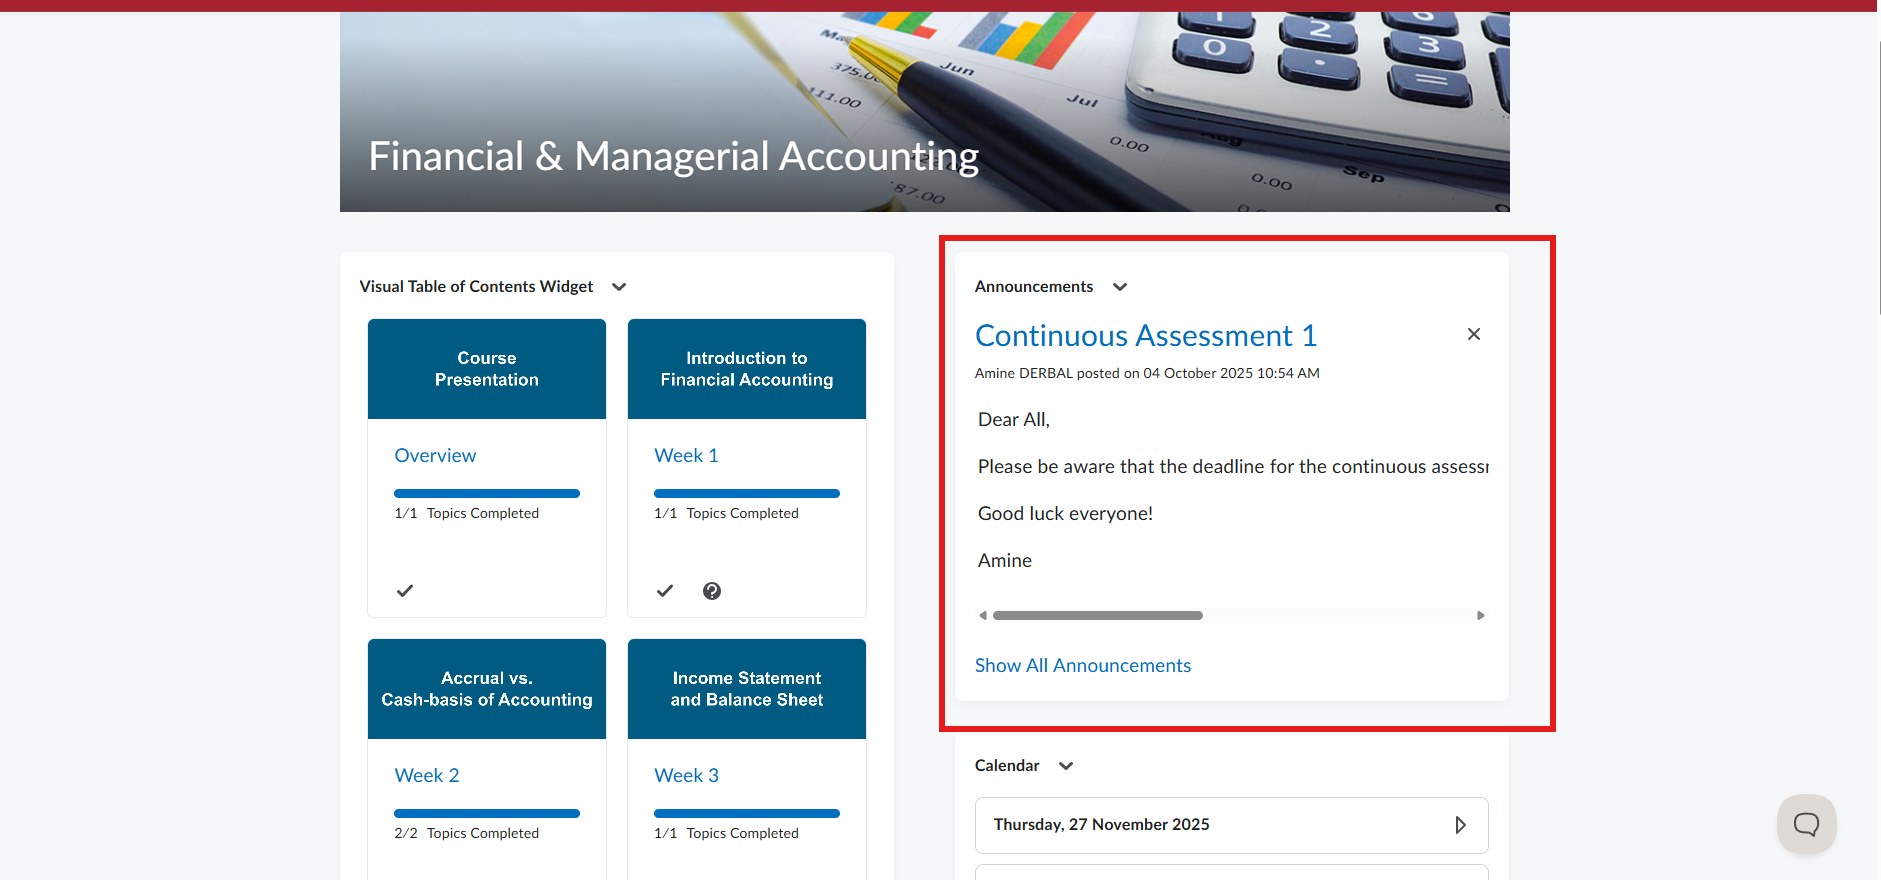The image size is (1881, 880).
Task: Open the Week 3 module link
Action: (686, 776)
